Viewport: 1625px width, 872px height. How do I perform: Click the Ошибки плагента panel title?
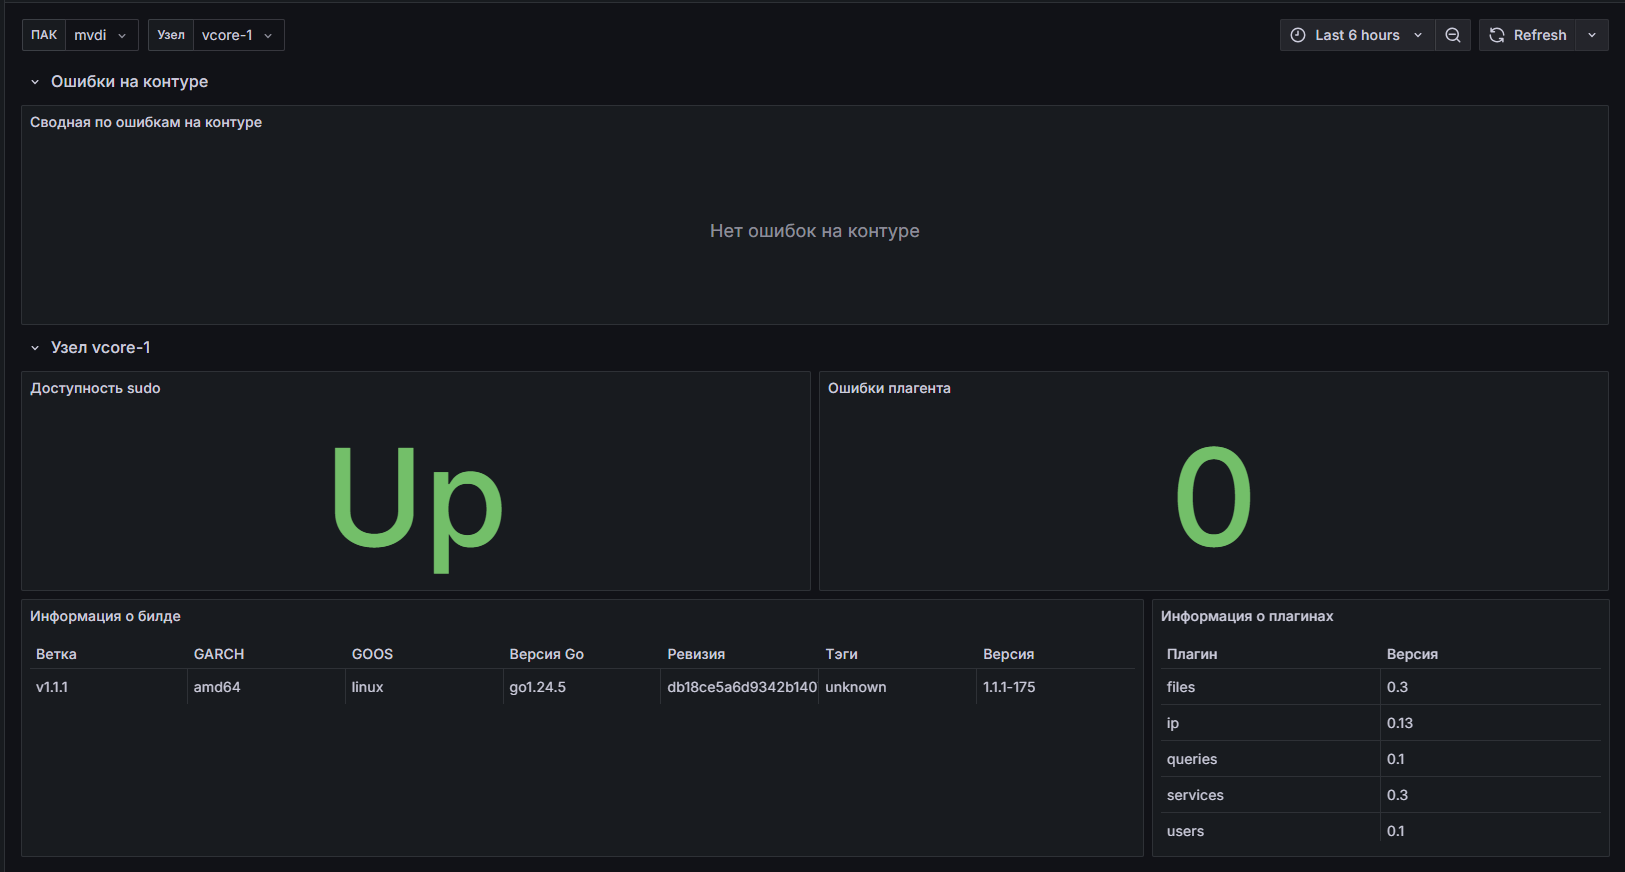[889, 388]
